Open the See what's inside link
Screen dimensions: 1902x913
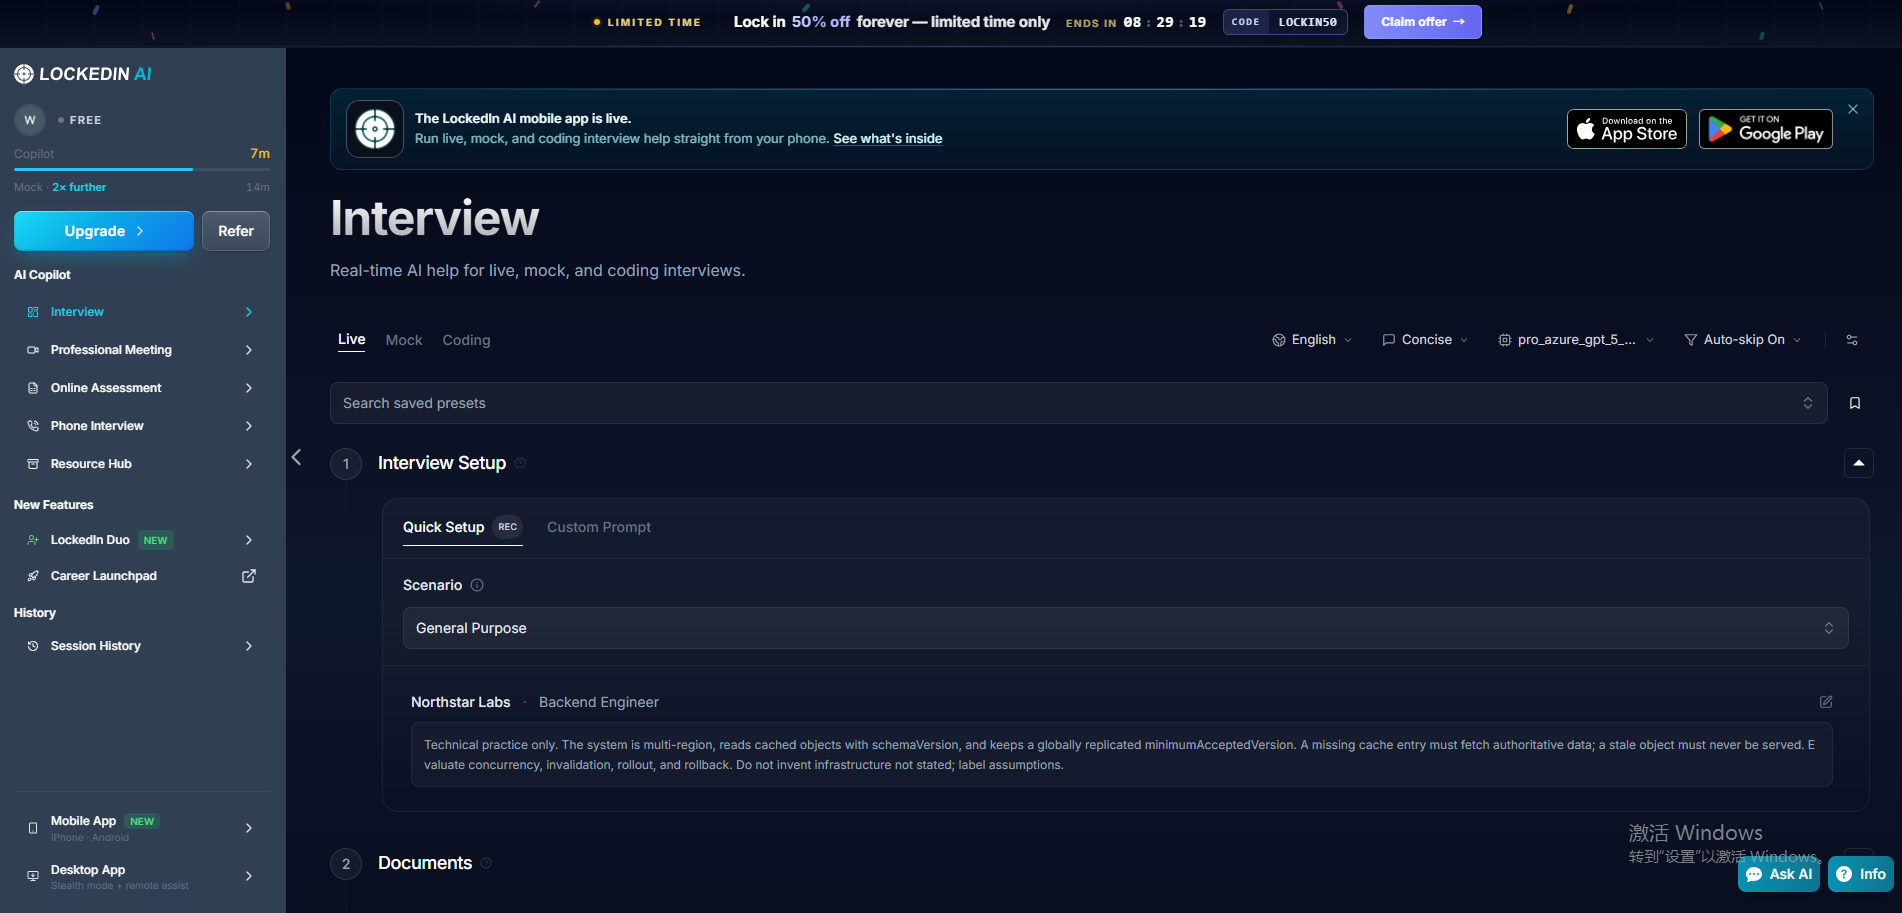pos(887,139)
